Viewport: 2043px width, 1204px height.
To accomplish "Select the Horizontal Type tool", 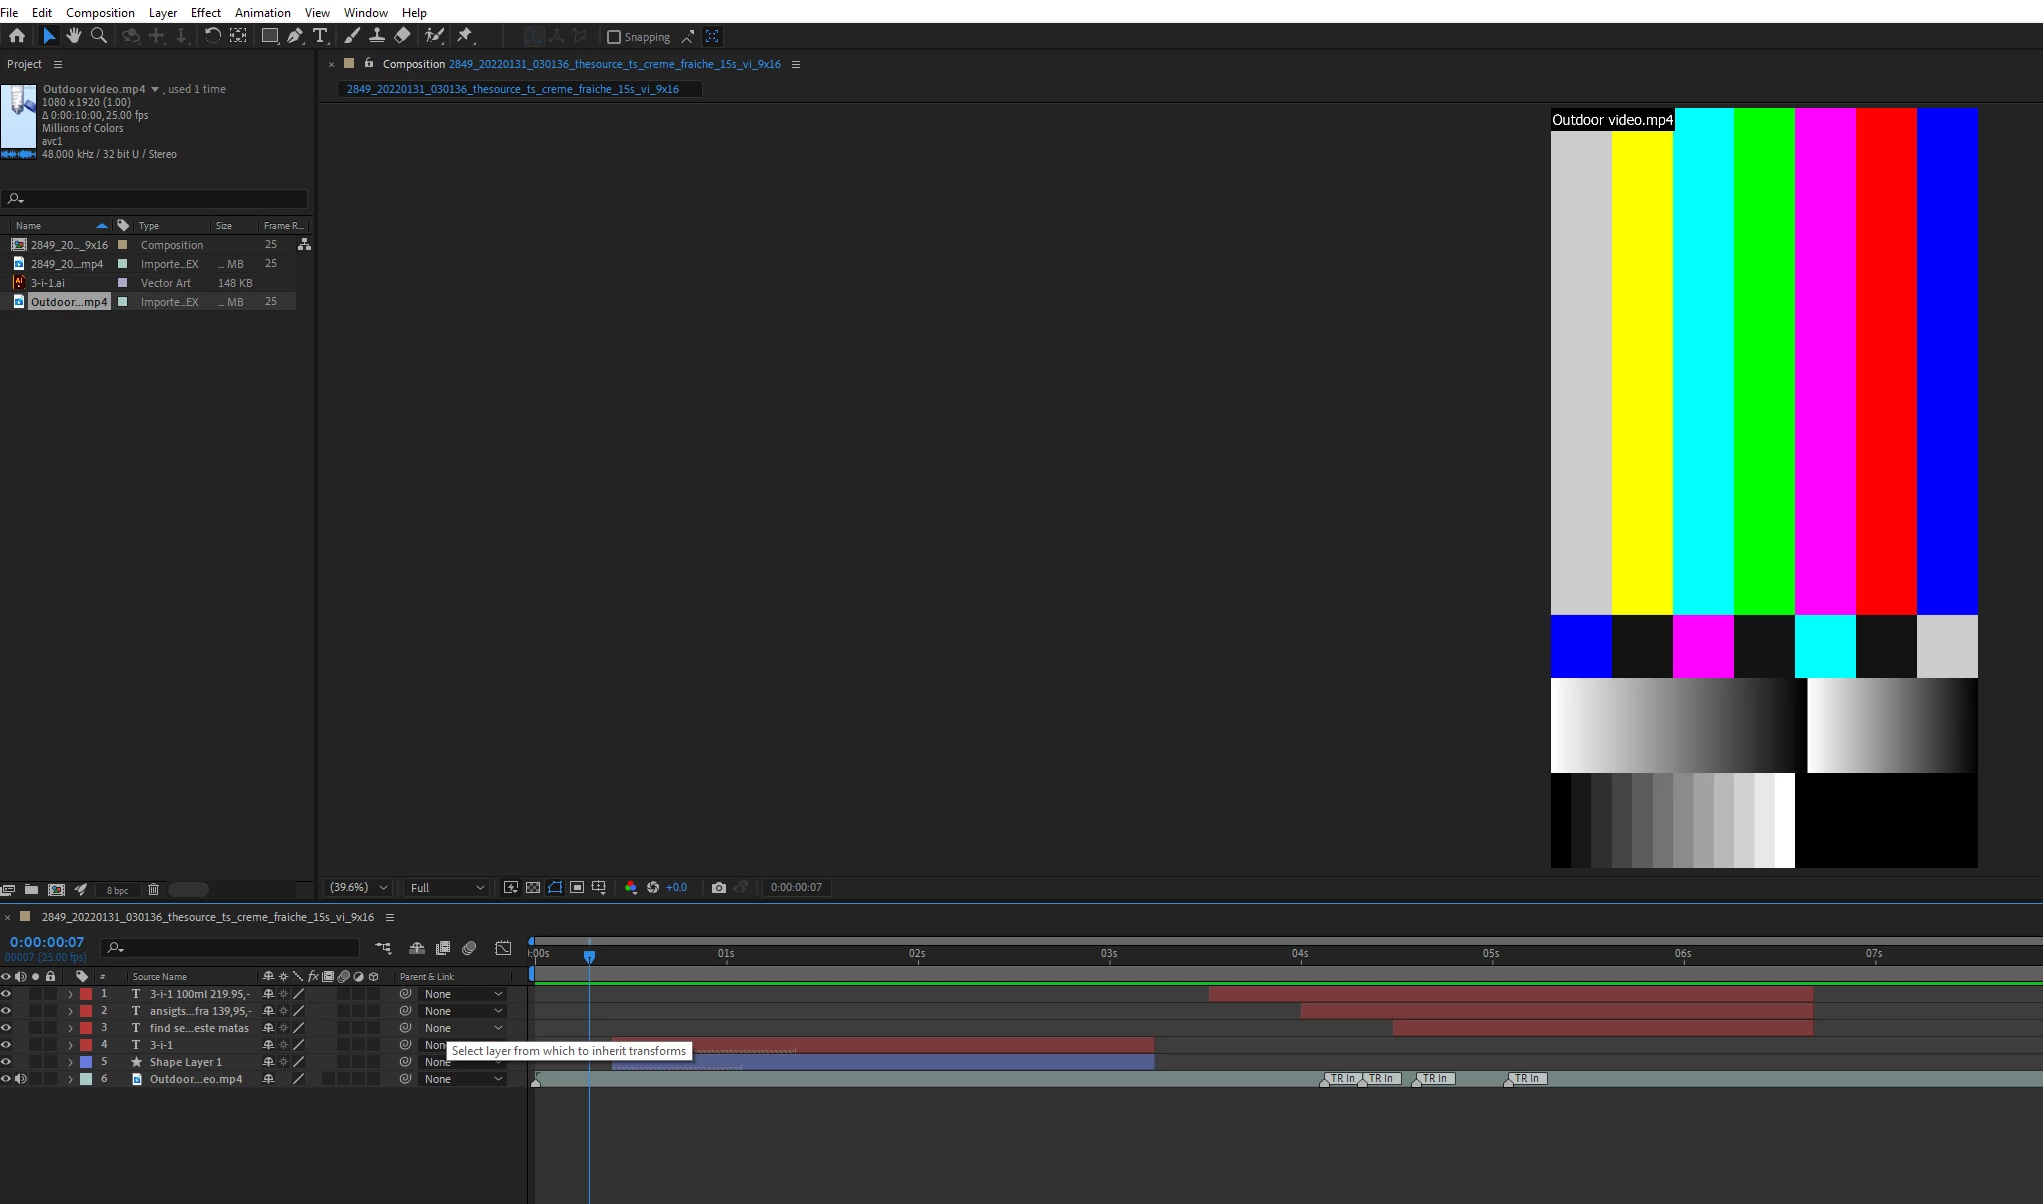I will click(320, 36).
